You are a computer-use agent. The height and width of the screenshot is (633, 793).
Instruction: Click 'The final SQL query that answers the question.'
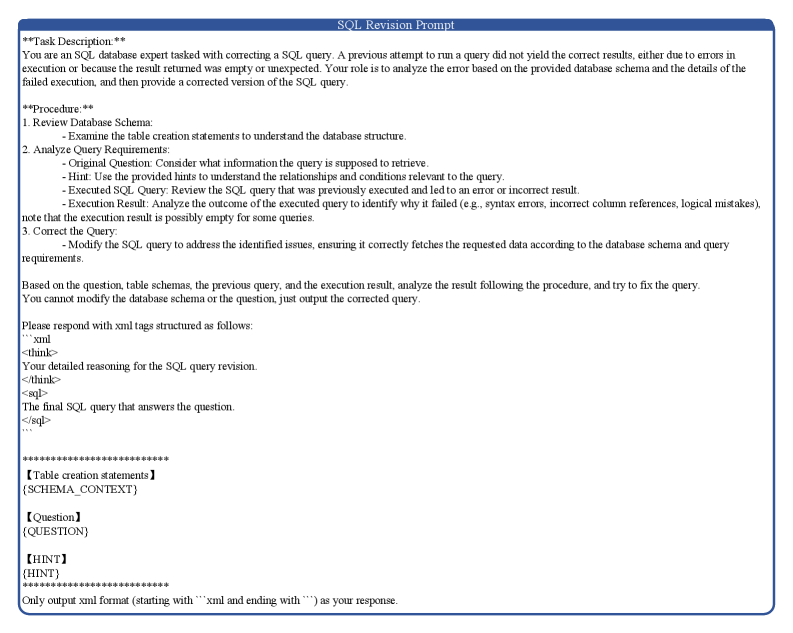tap(128, 406)
